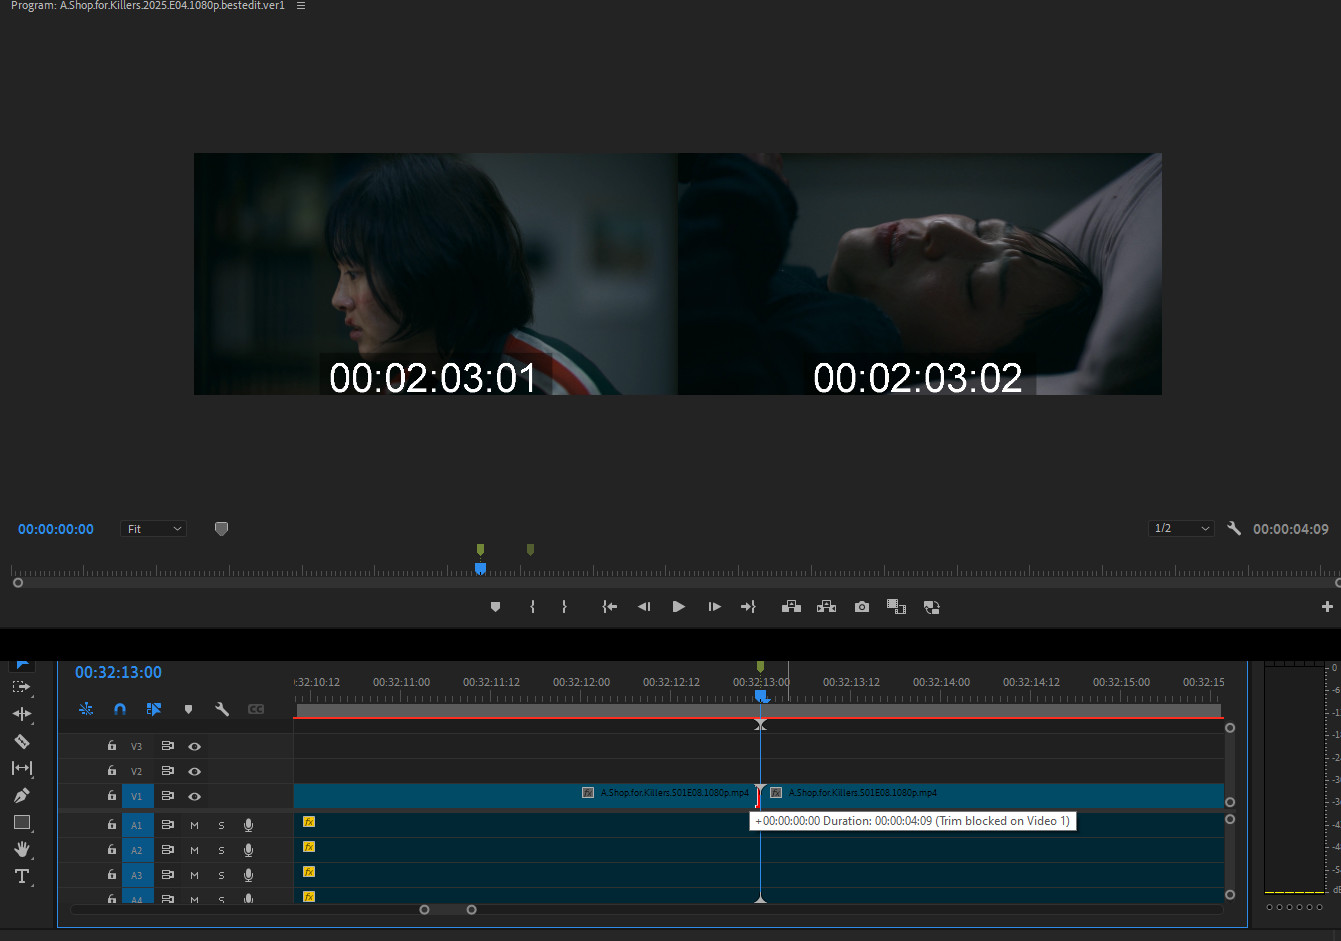The image size is (1341, 941).
Task: Click the Program monitor playhead marker
Action: [480, 568]
